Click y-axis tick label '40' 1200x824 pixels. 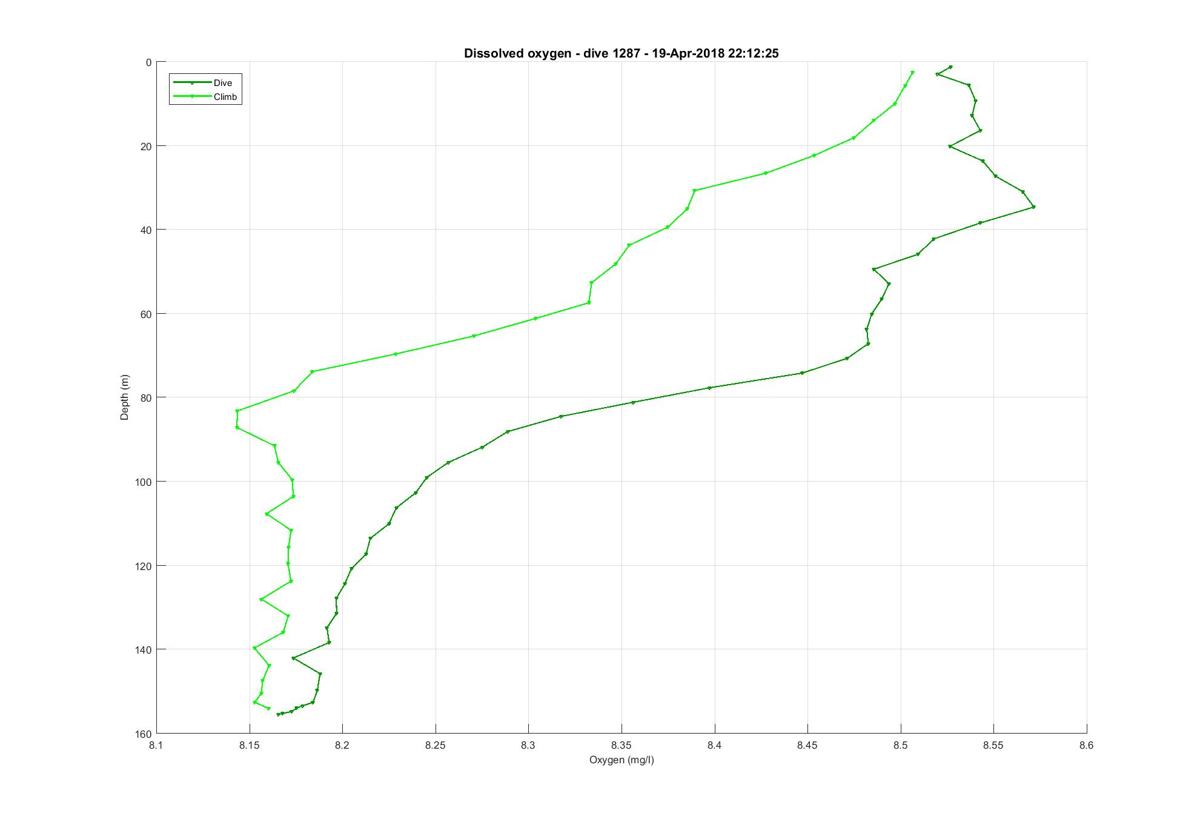click(x=146, y=230)
